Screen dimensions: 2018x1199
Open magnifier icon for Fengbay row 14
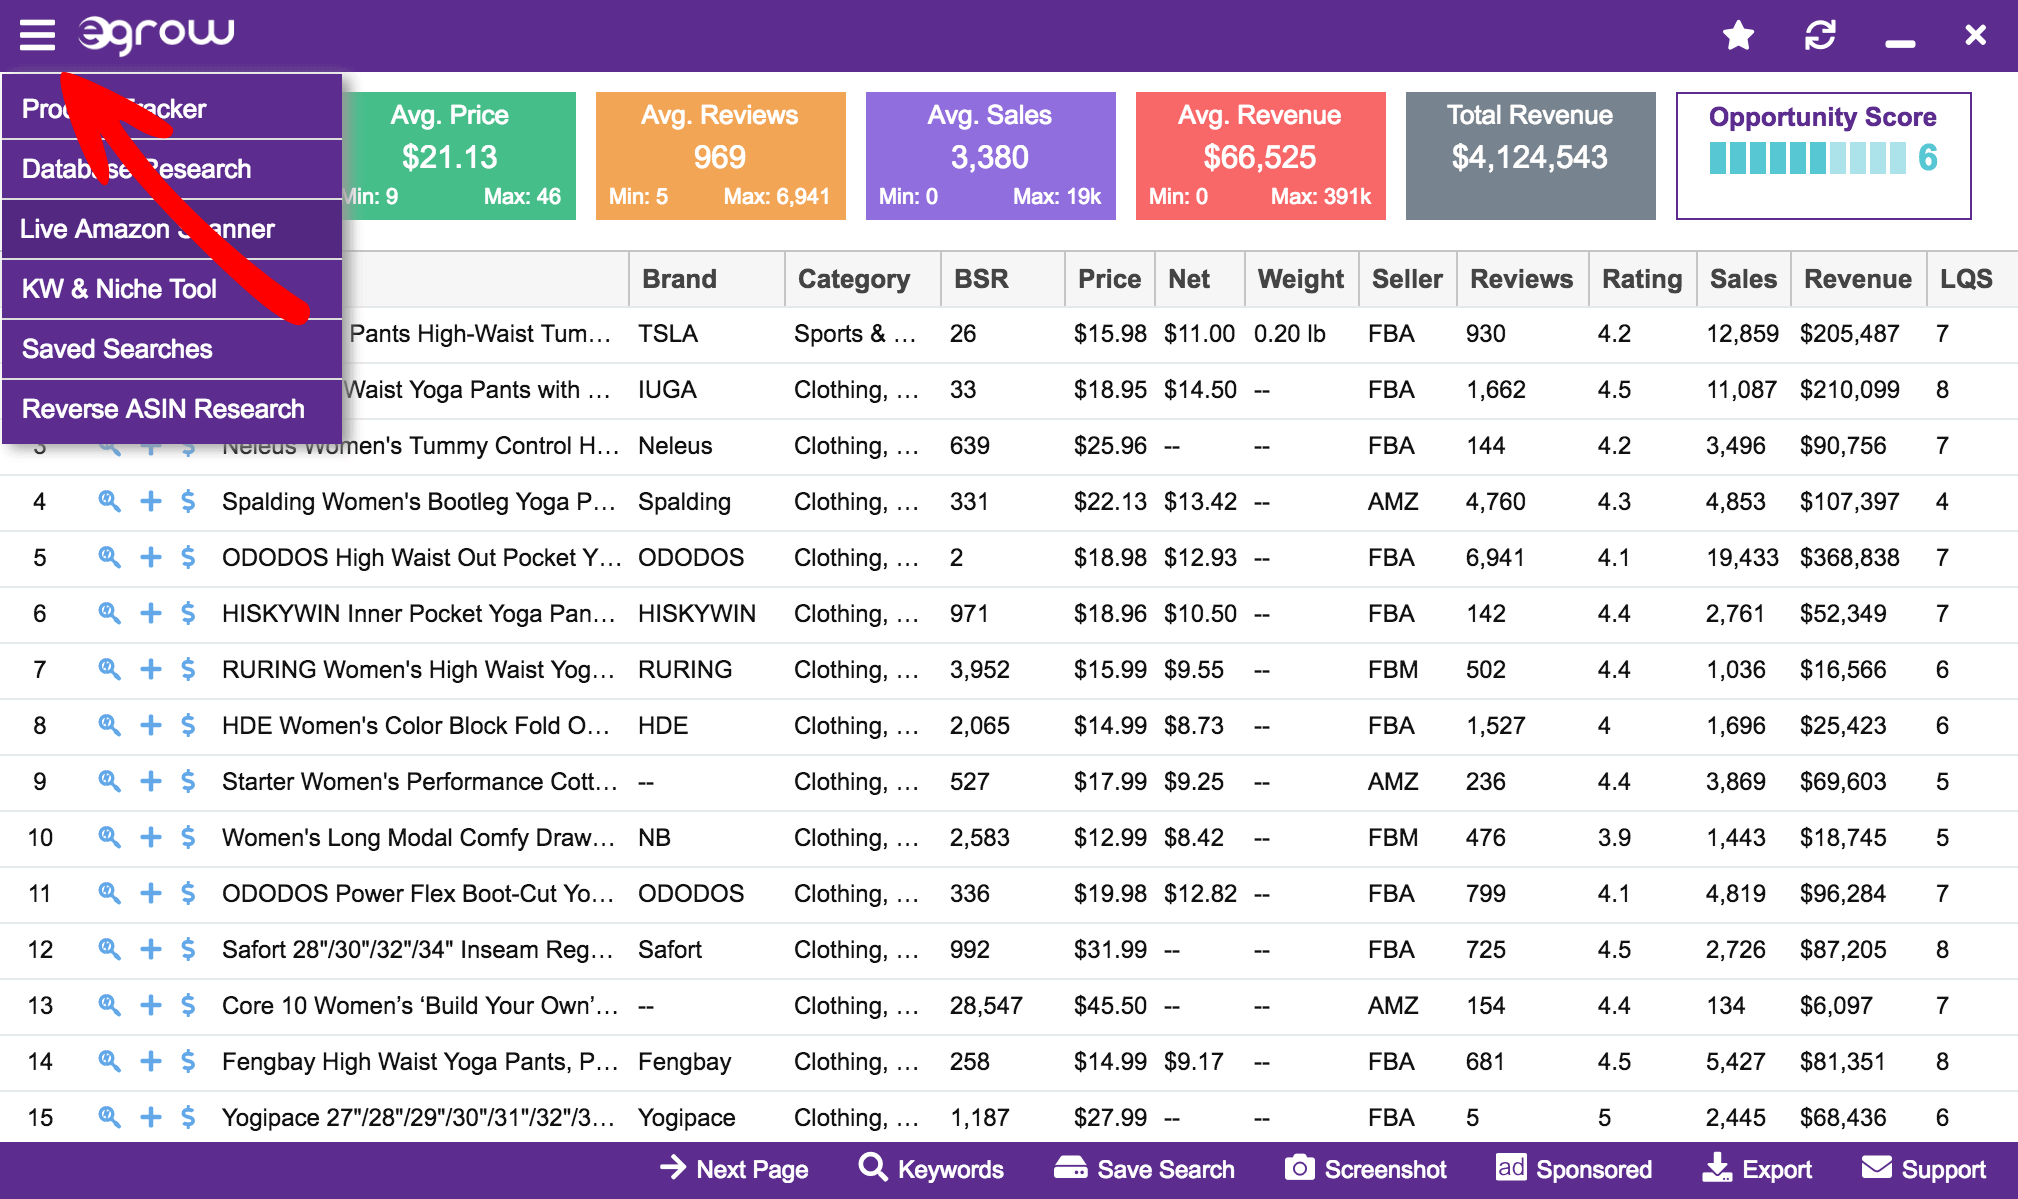(109, 1061)
